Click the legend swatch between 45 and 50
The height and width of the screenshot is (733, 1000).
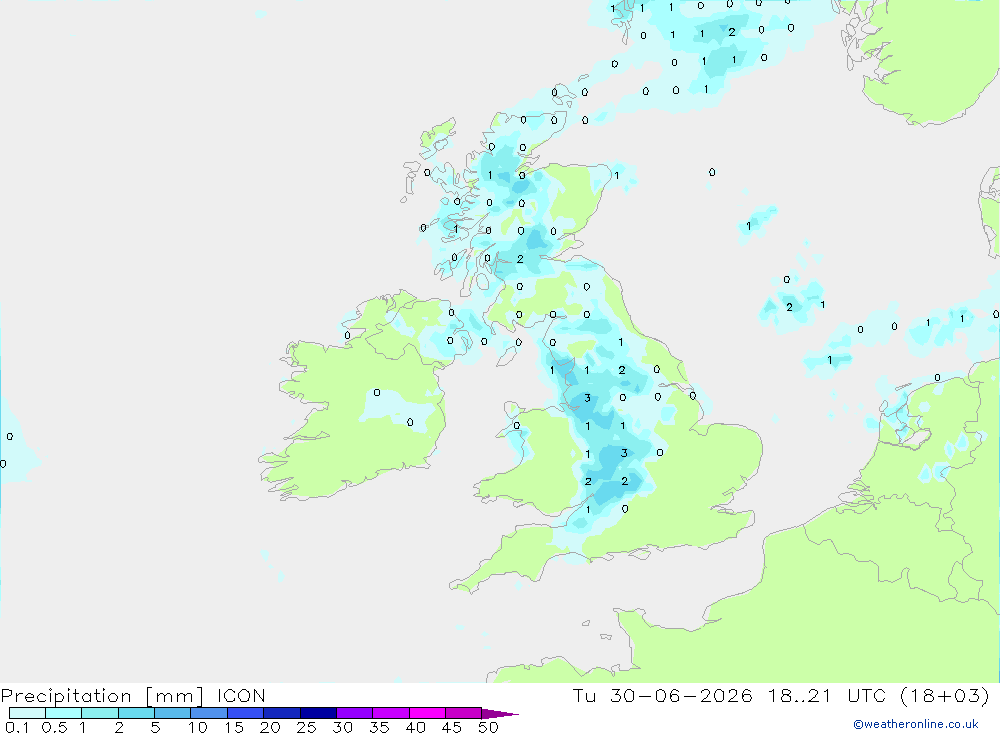464,713
